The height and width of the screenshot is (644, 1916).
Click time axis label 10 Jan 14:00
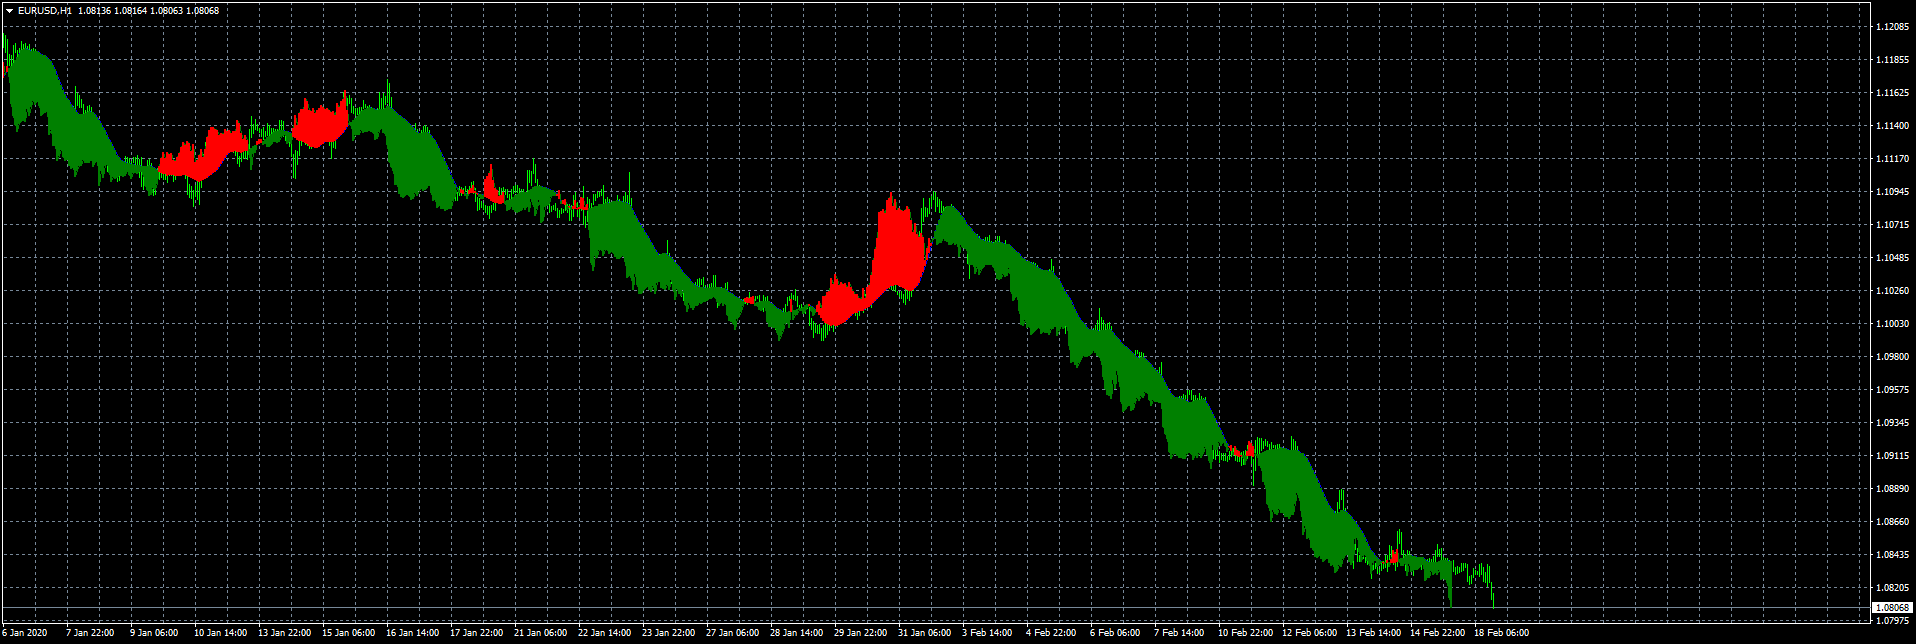tap(220, 633)
